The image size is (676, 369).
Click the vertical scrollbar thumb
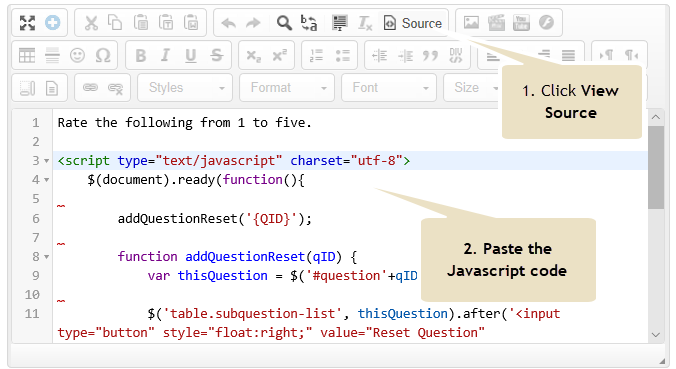coord(656,167)
